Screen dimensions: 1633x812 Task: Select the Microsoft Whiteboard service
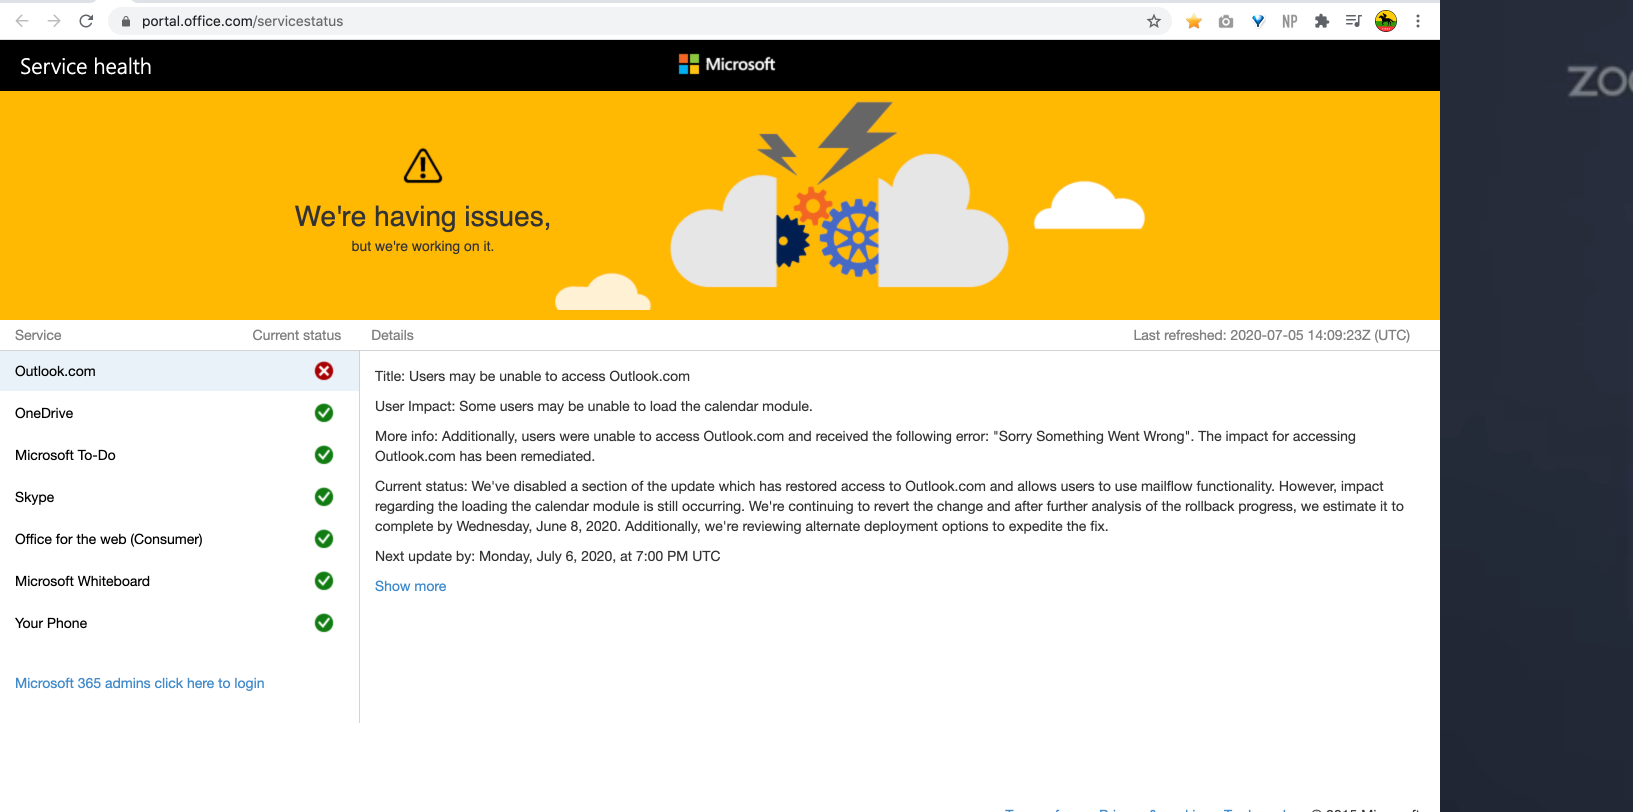[179, 581]
